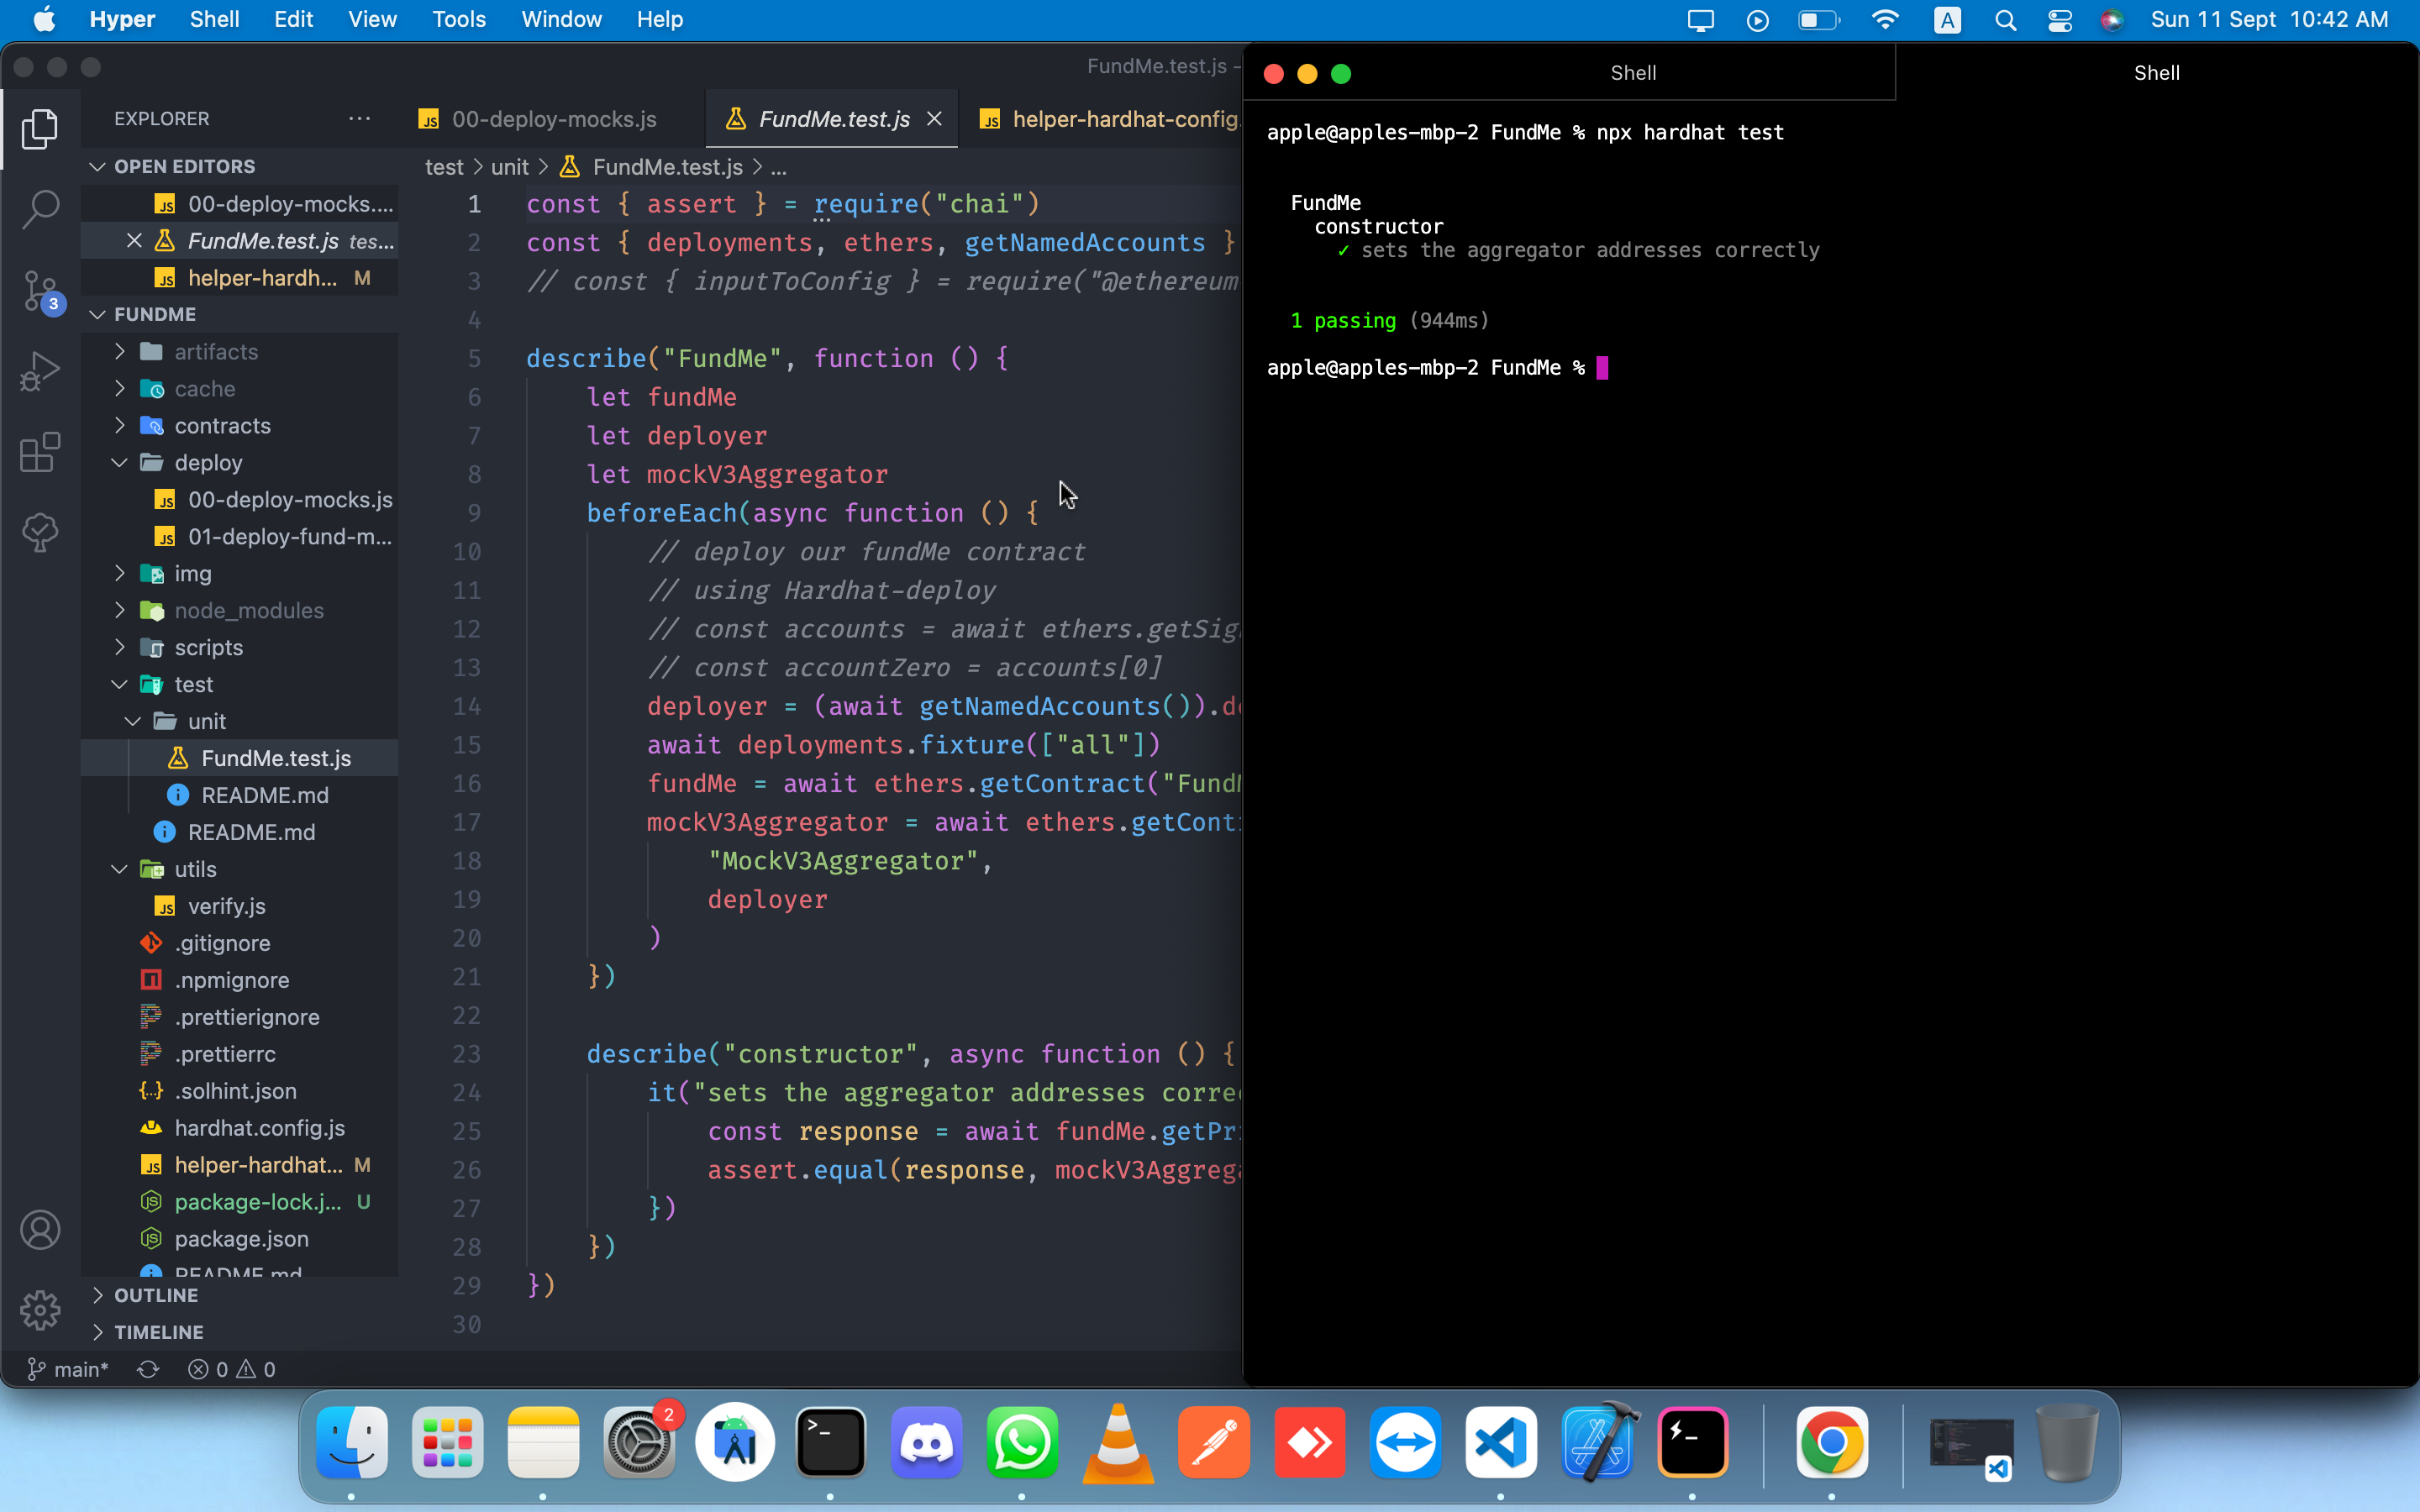This screenshot has width=2420, height=1512.
Task: Open 01-deploy-fund-me file in explorer
Action: (240, 537)
